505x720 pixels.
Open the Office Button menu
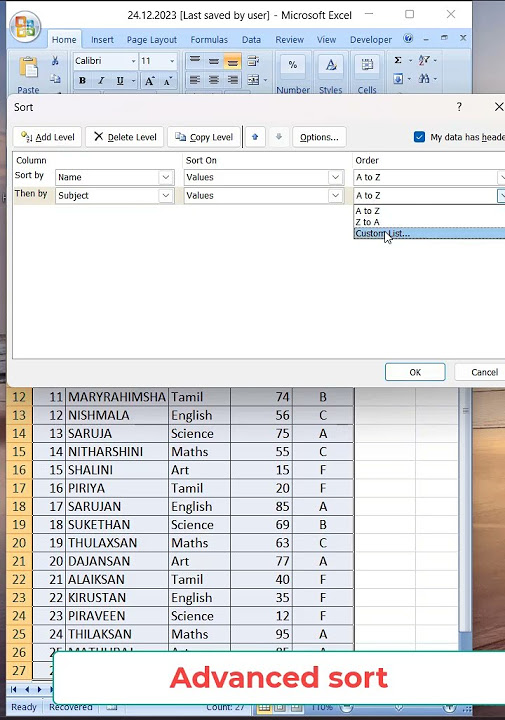[25, 26]
